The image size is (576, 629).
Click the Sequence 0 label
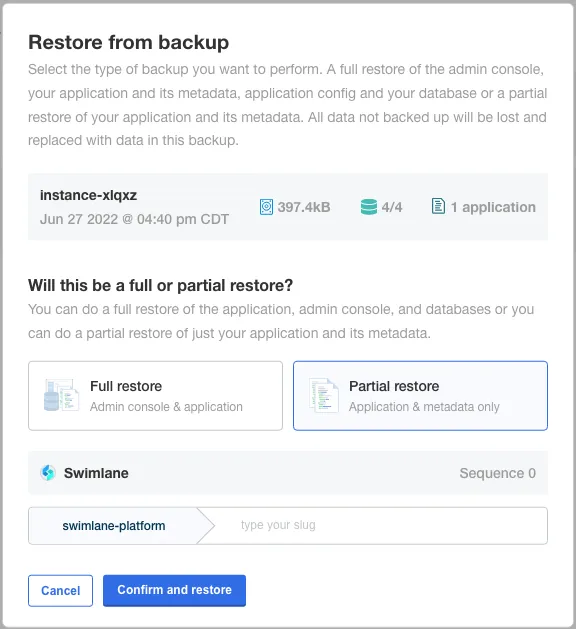[x=497, y=473]
